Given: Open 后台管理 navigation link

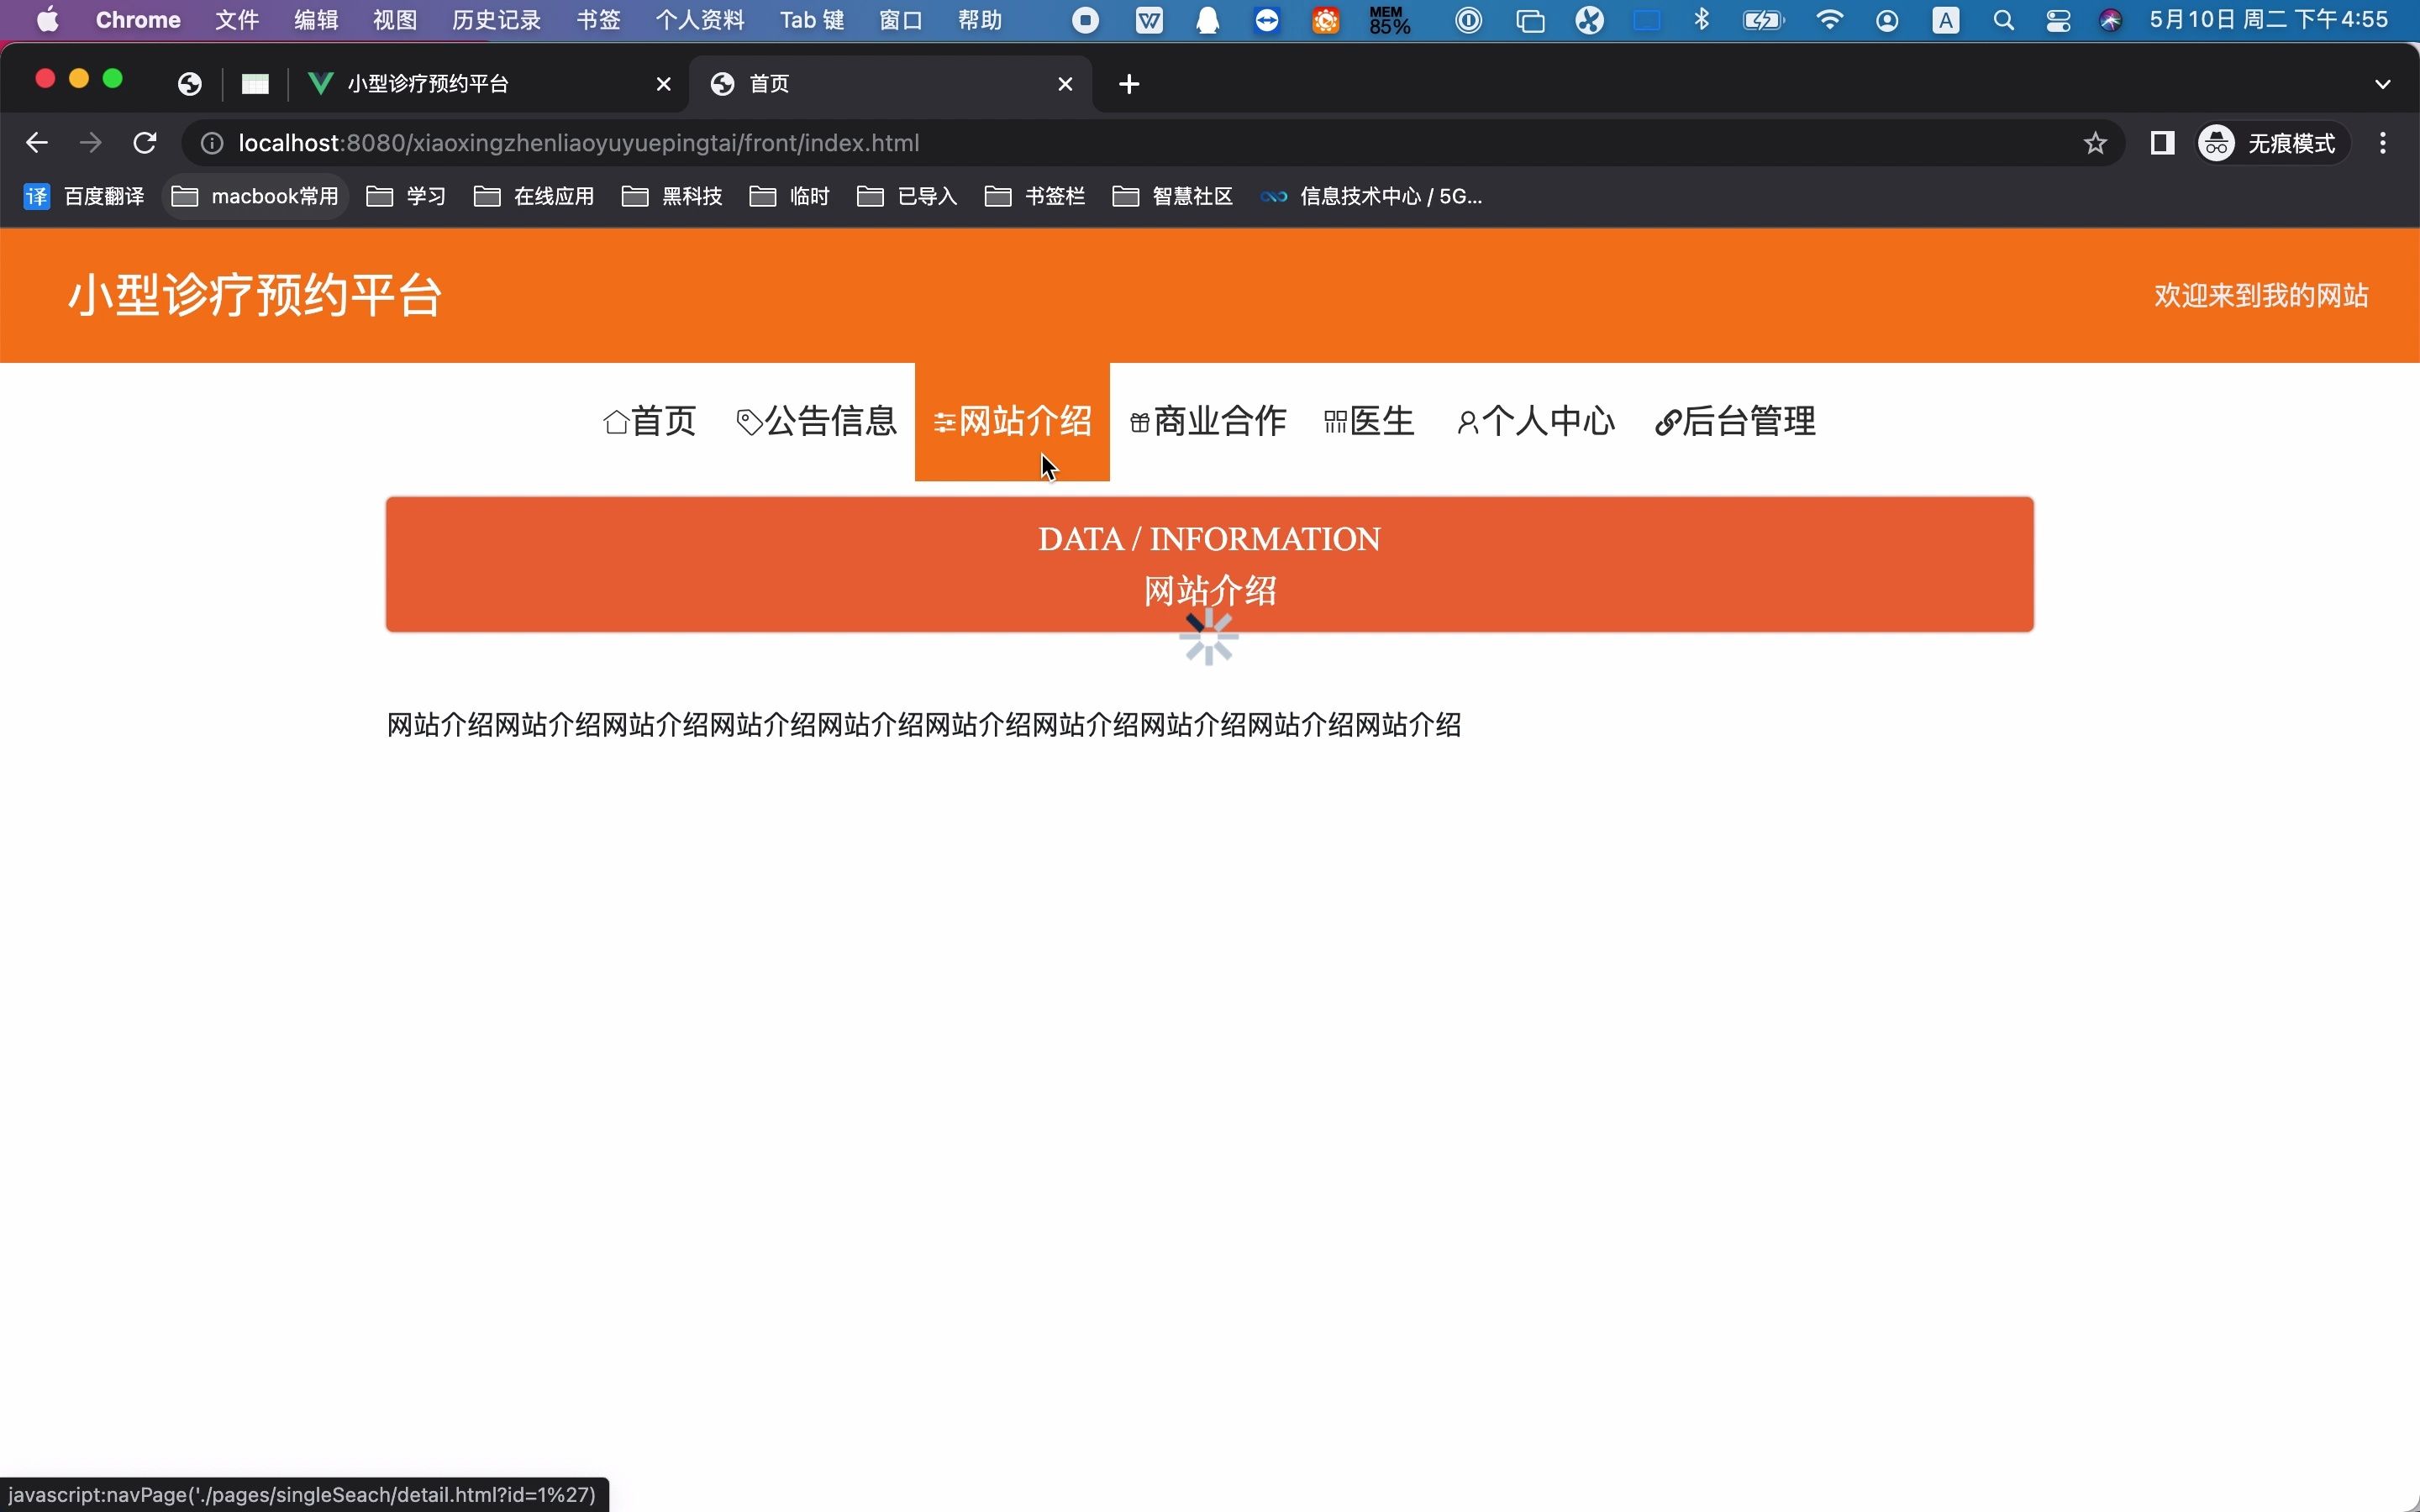Looking at the screenshot, I should 1735,421.
